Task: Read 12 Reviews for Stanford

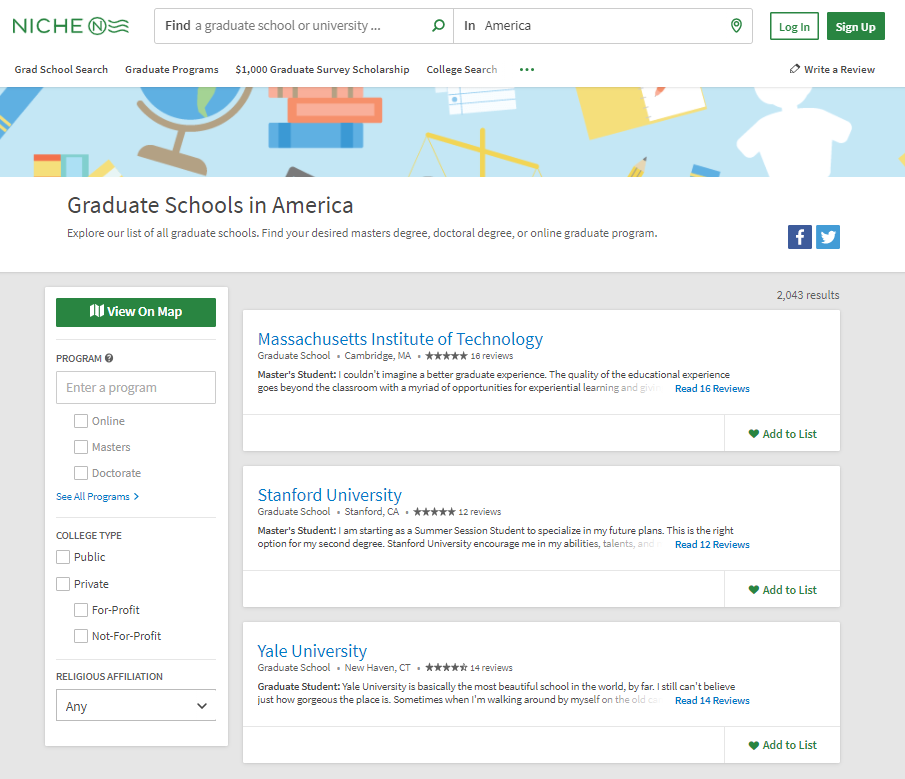Action: 712,545
